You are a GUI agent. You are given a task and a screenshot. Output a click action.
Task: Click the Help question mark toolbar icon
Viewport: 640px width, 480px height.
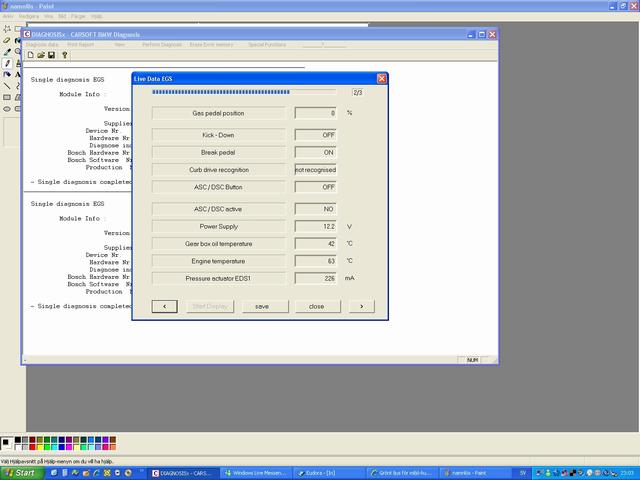click(x=65, y=55)
